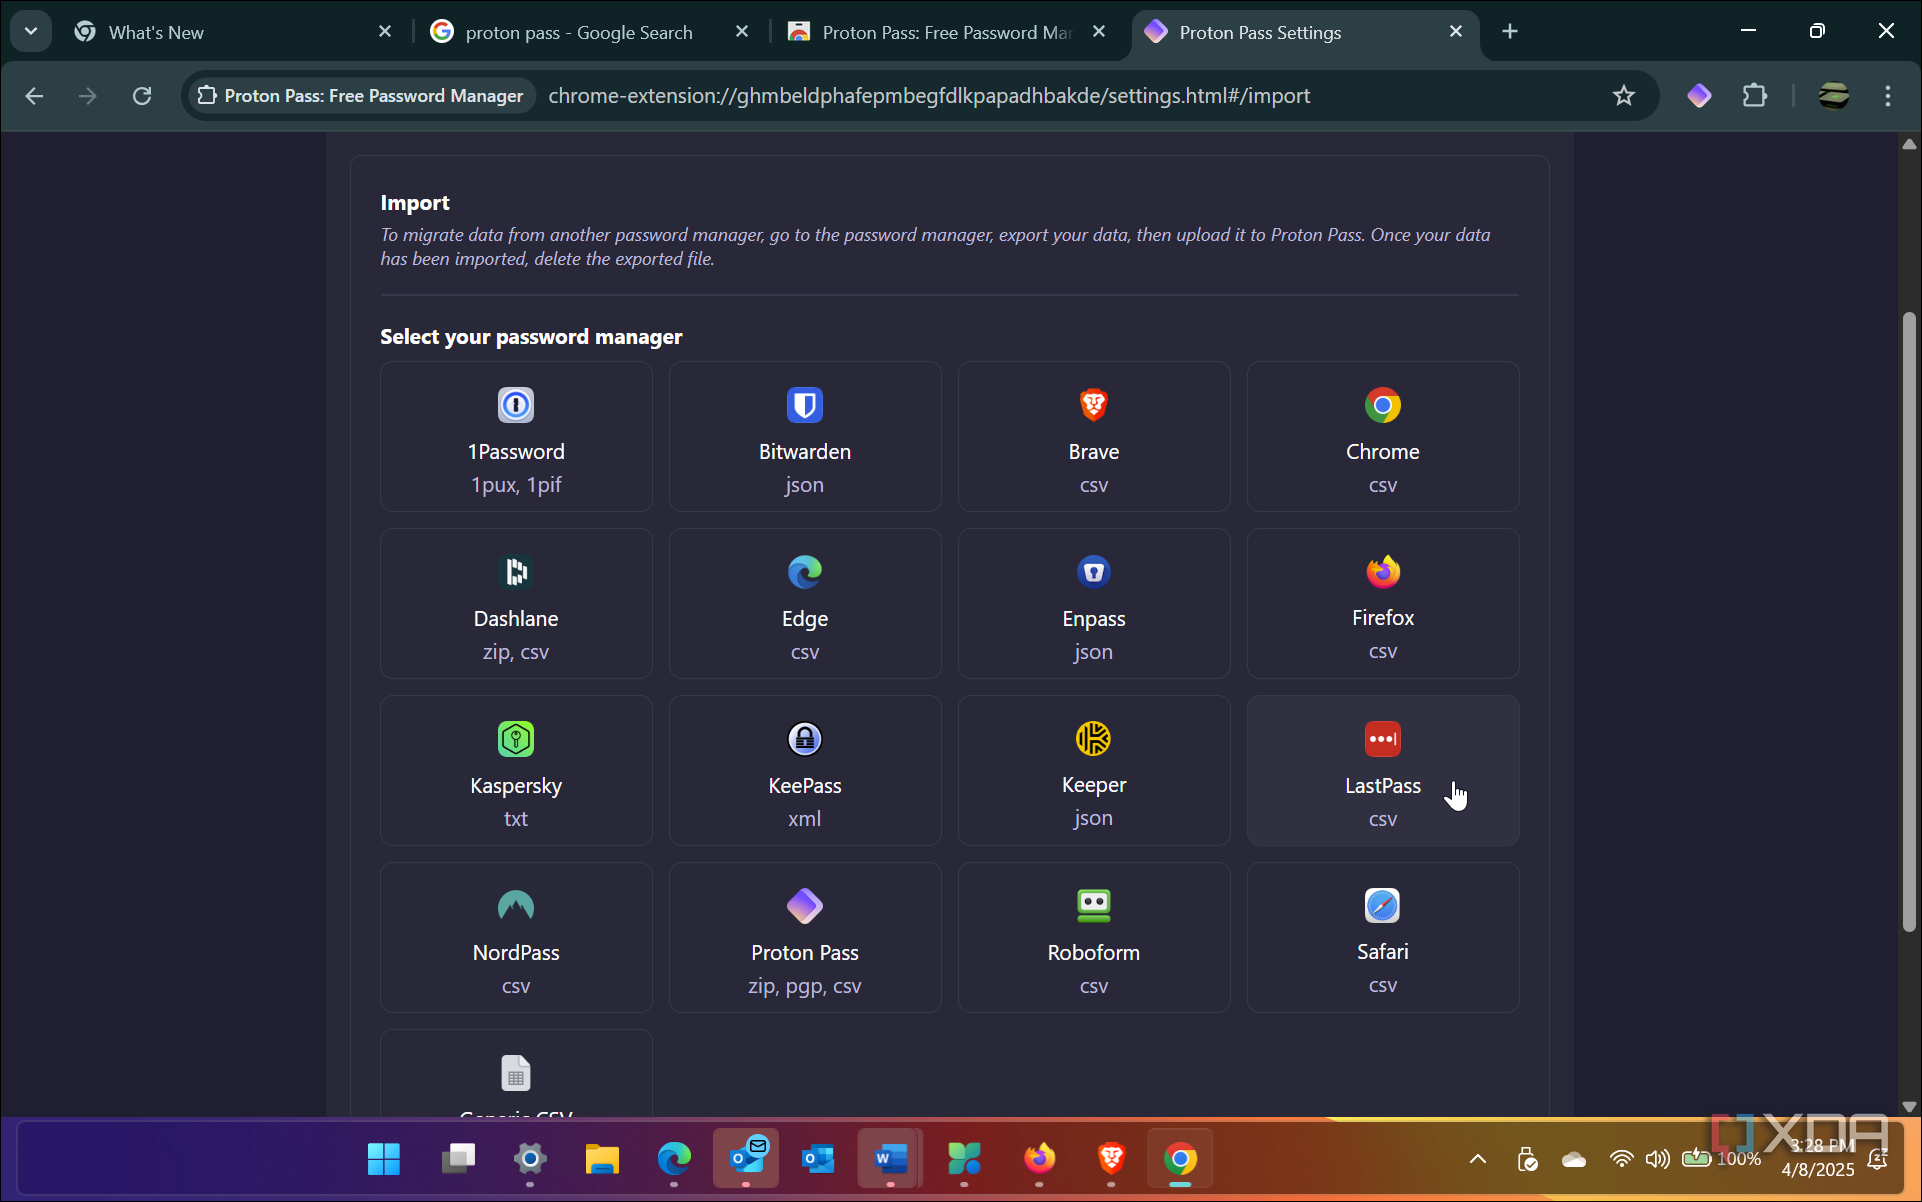Select Chrome csv import option

pyautogui.click(x=1383, y=437)
